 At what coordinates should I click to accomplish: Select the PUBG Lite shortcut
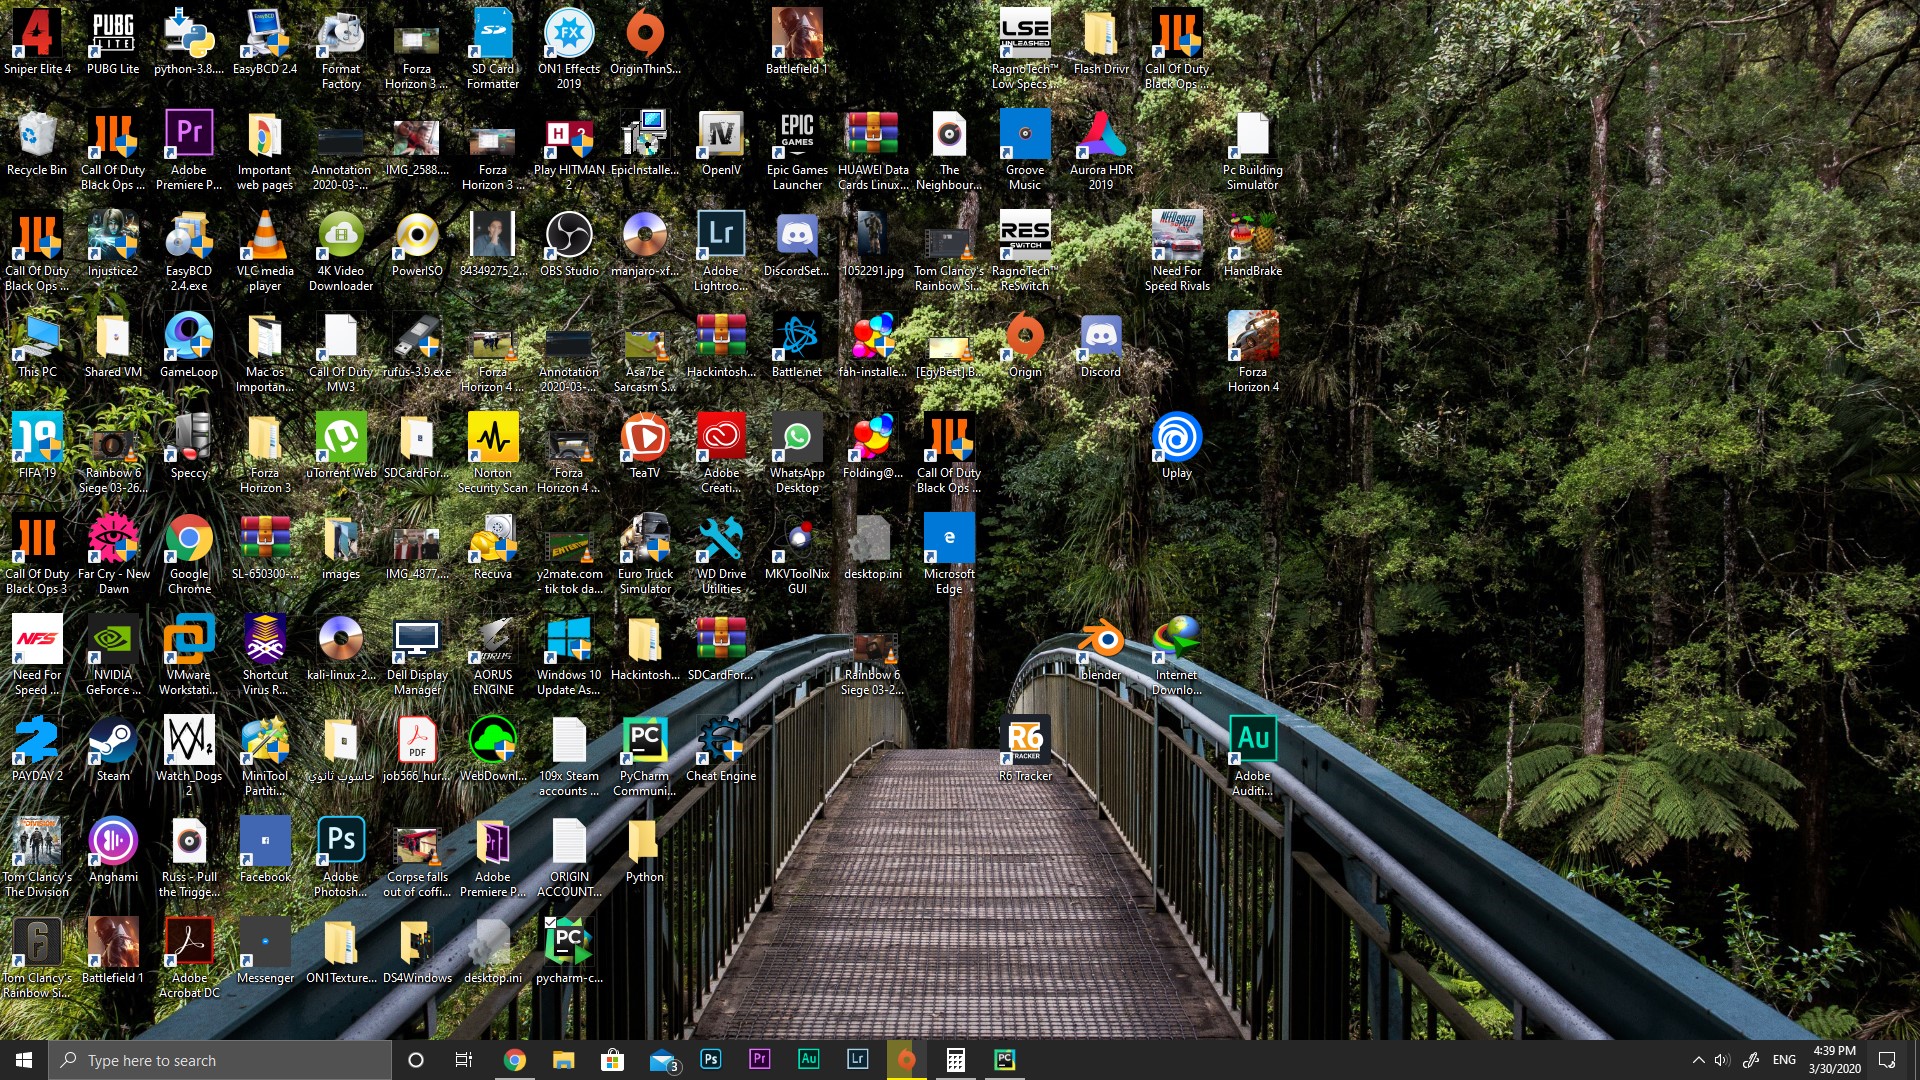click(x=113, y=42)
